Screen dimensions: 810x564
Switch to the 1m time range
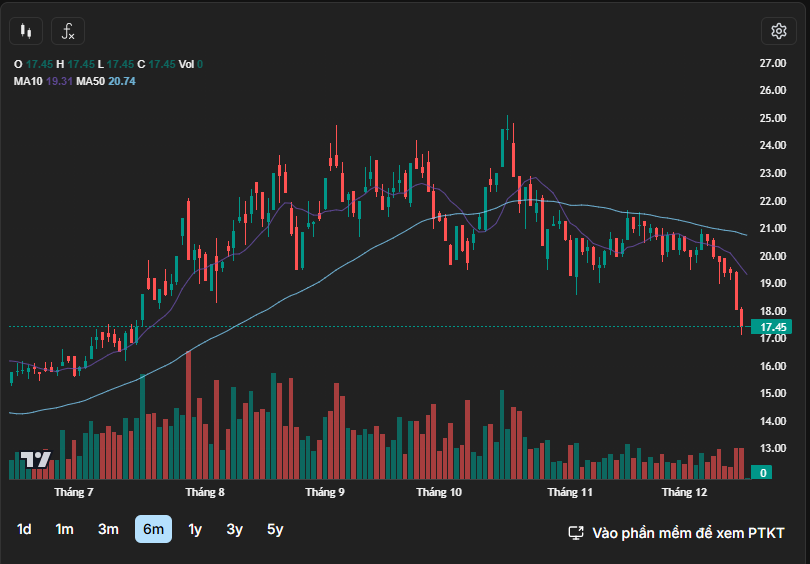[65, 529]
